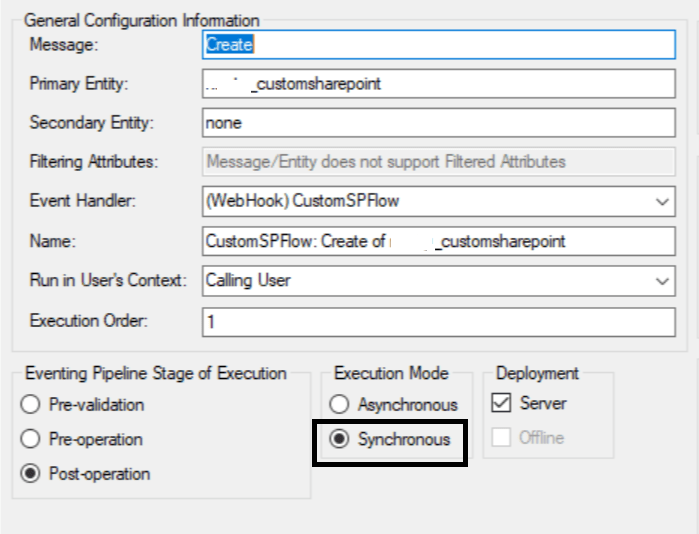Click the Execution Order input box

click(438, 321)
